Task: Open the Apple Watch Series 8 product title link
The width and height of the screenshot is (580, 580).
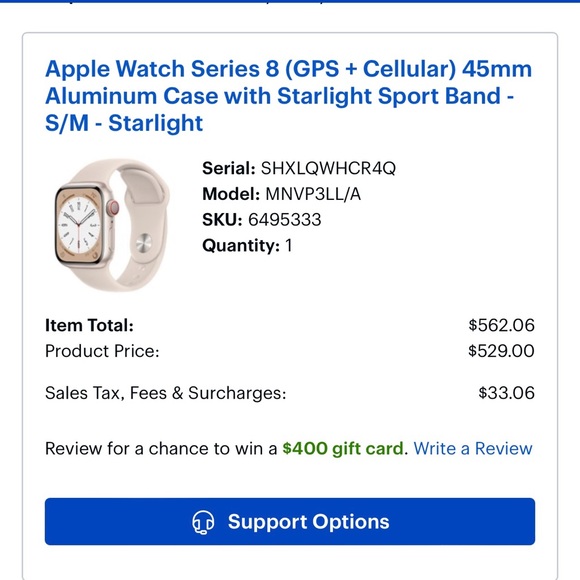Action: [x=289, y=96]
